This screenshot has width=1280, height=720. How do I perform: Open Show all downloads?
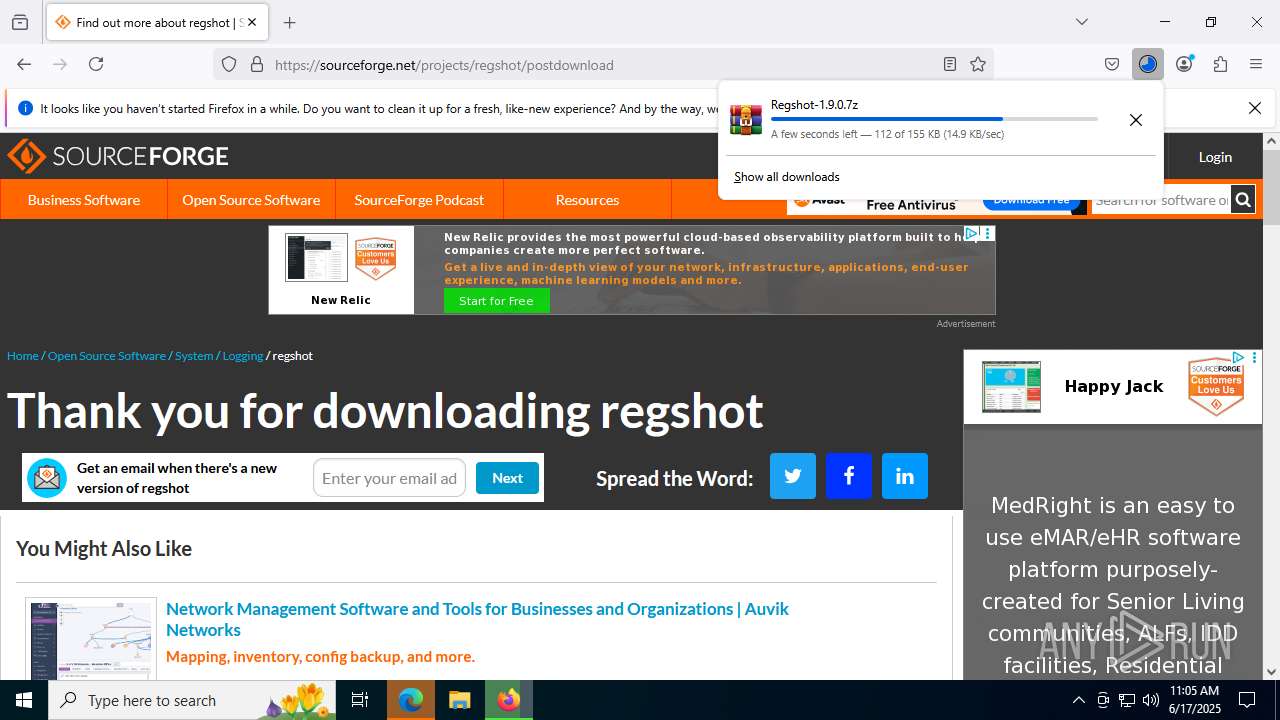pyautogui.click(x=787, y=177)
